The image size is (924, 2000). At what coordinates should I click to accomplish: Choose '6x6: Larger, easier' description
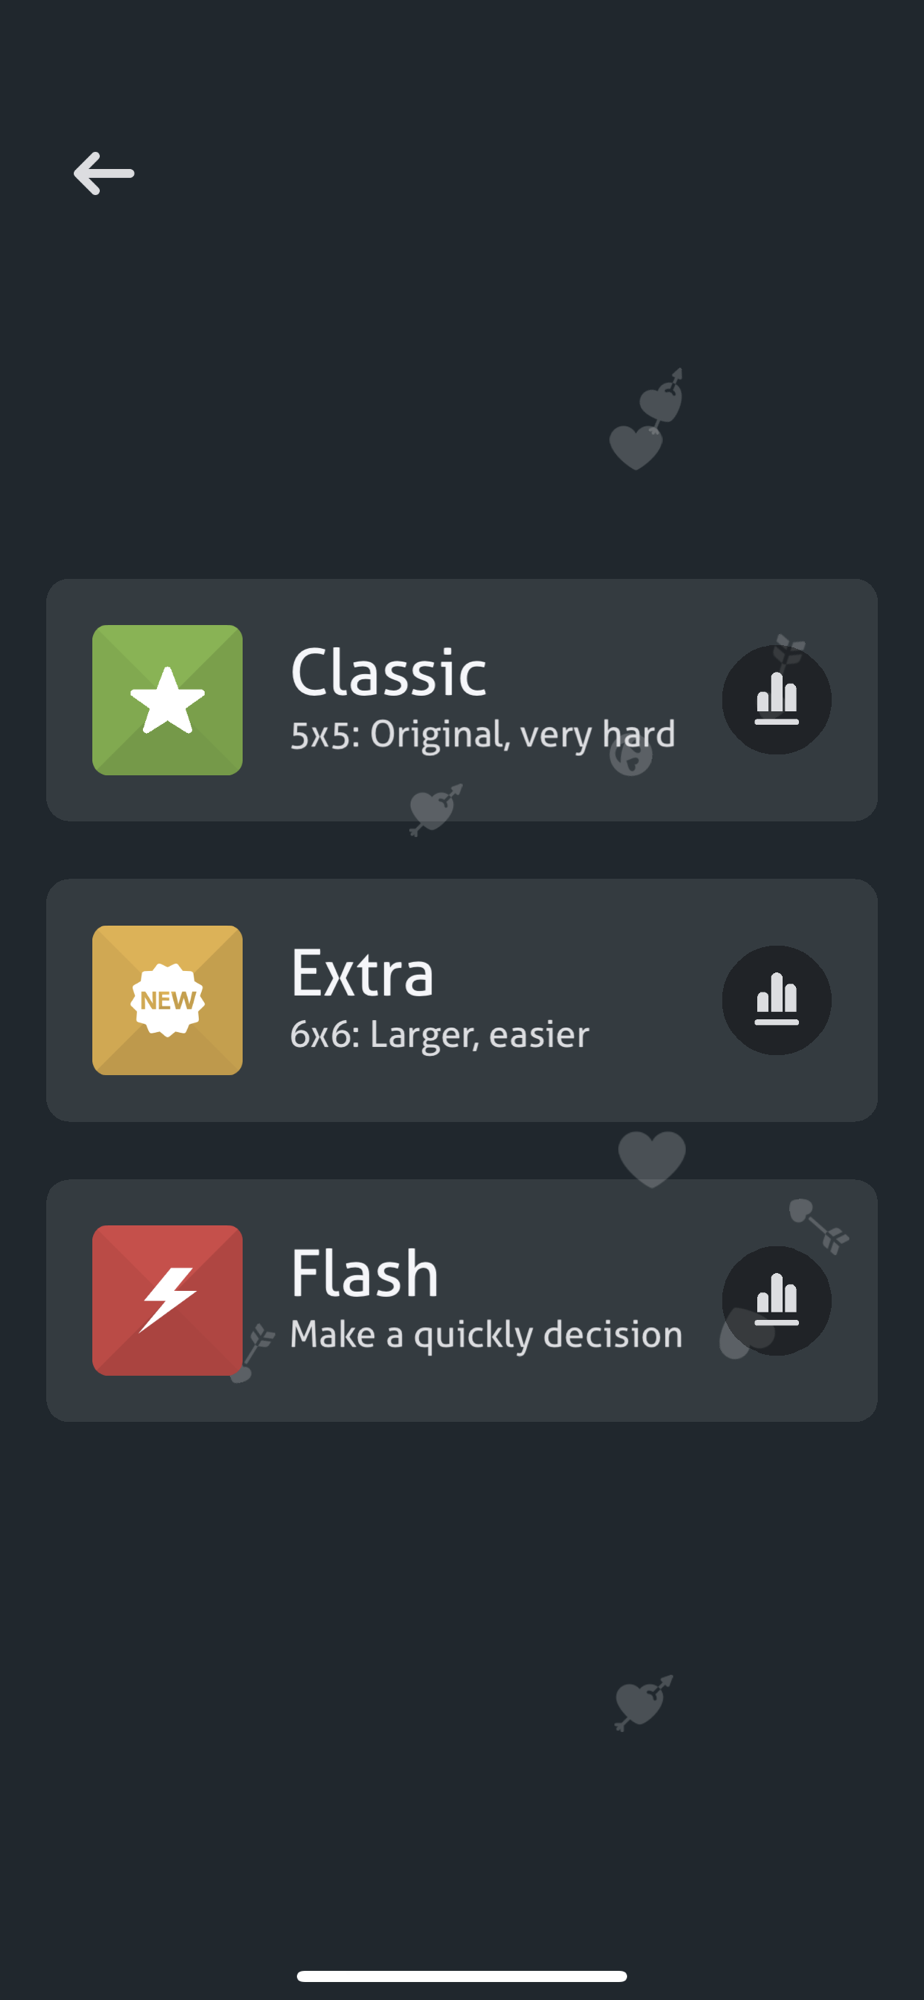439,1035
